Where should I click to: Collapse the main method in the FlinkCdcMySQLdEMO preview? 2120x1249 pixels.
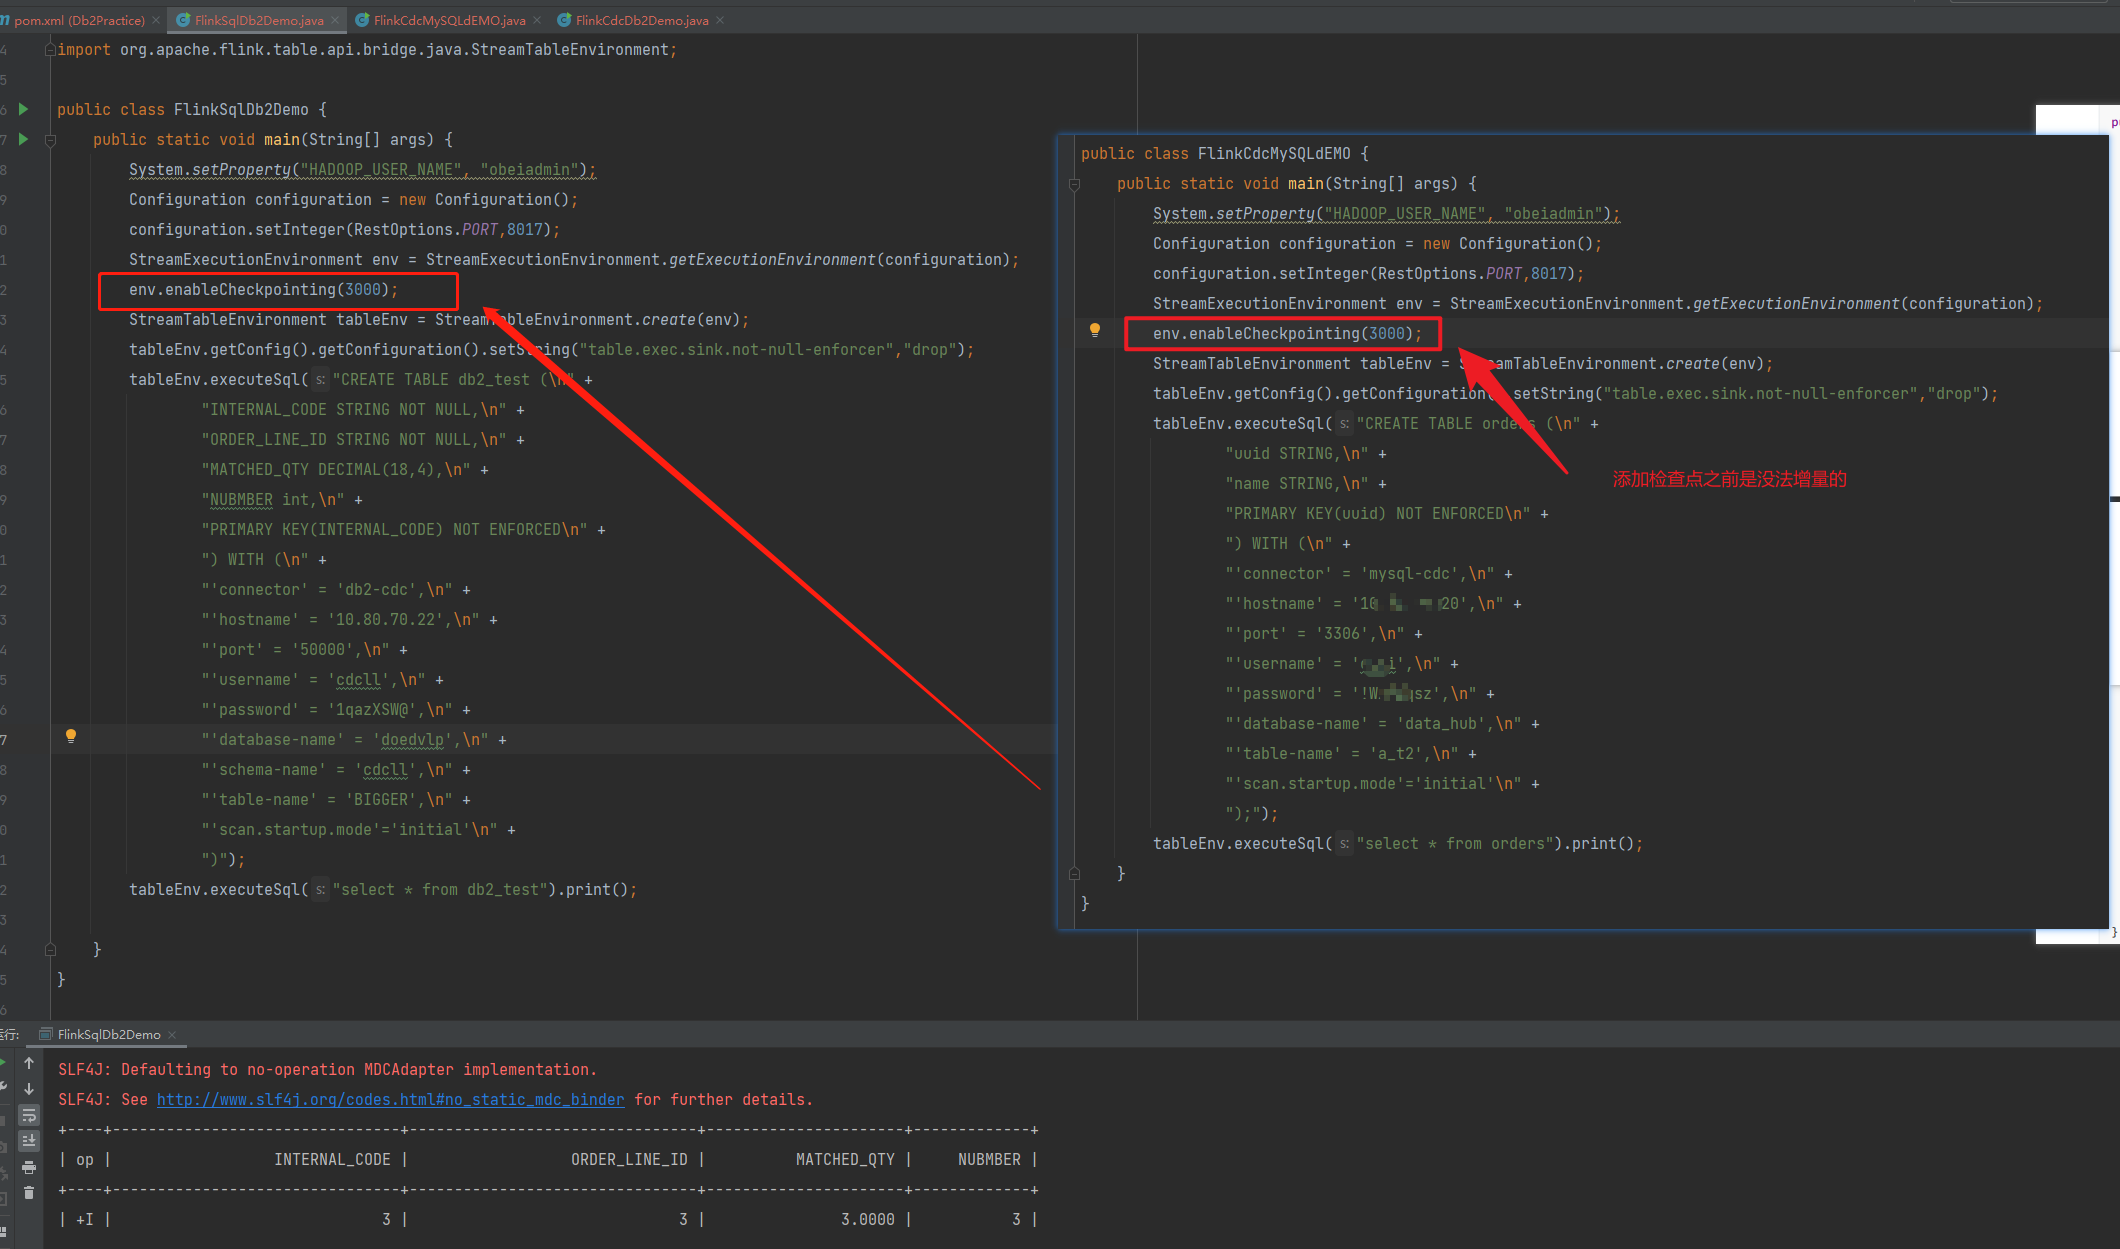(1075, 184)
